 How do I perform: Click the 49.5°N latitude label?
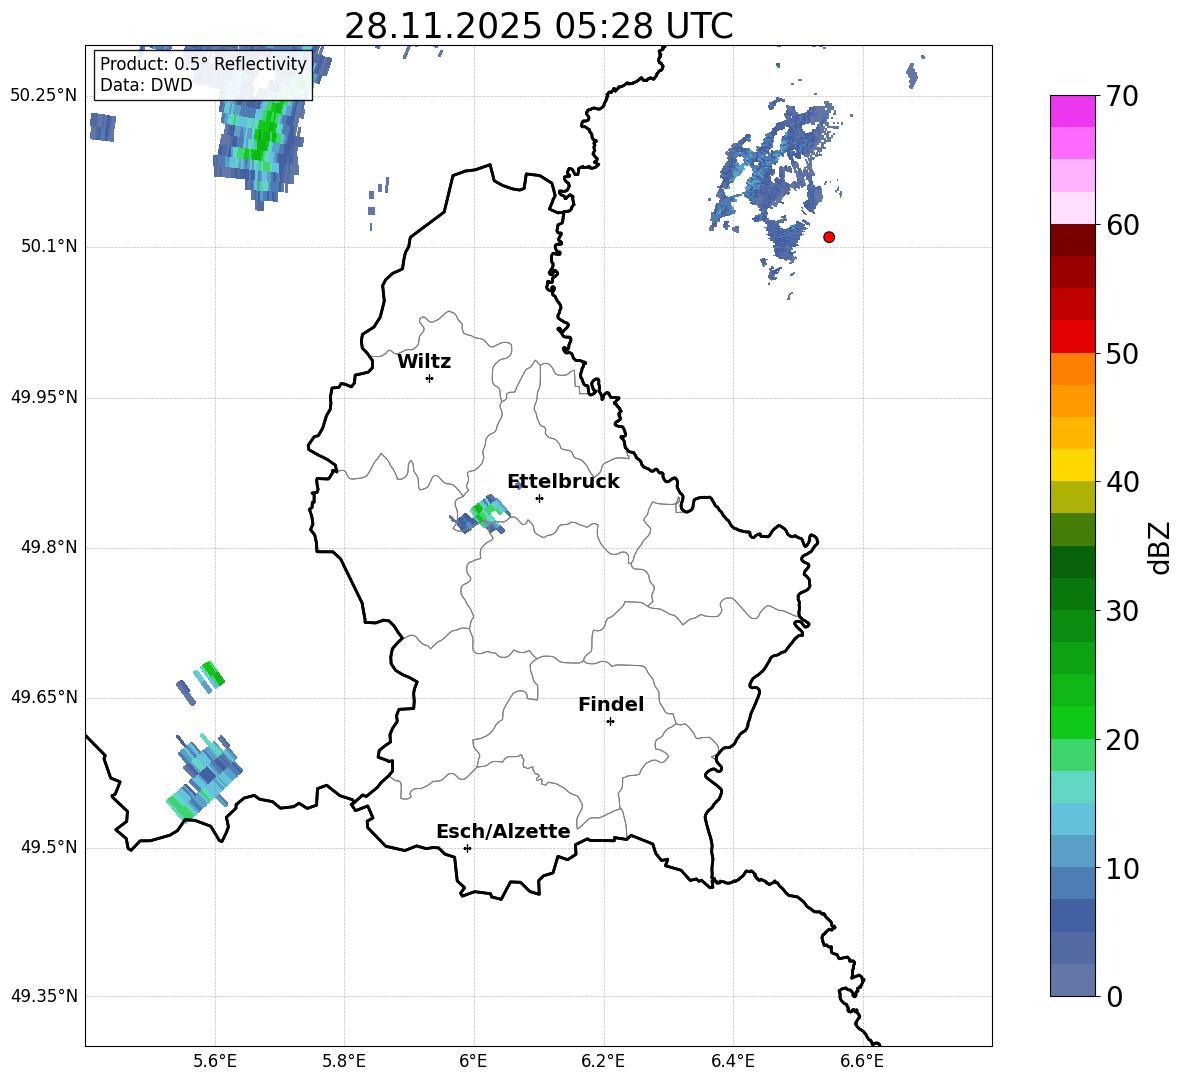[50, 847]
